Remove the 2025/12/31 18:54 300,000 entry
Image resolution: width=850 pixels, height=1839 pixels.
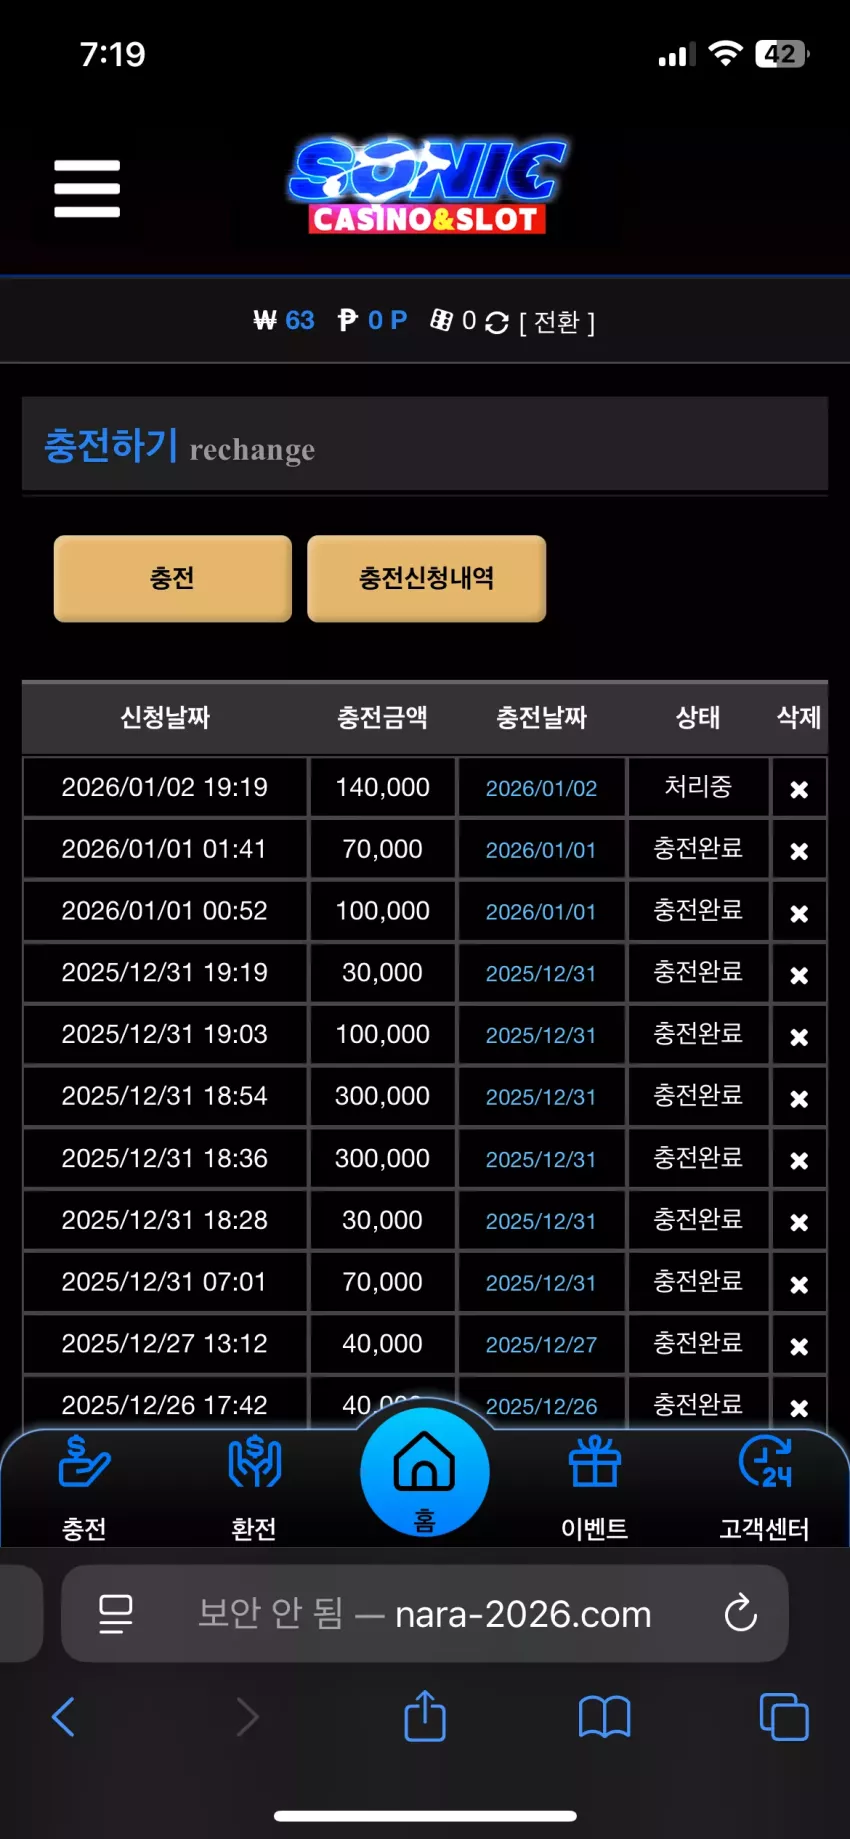pyautogui.click(x=799, y=1098)
